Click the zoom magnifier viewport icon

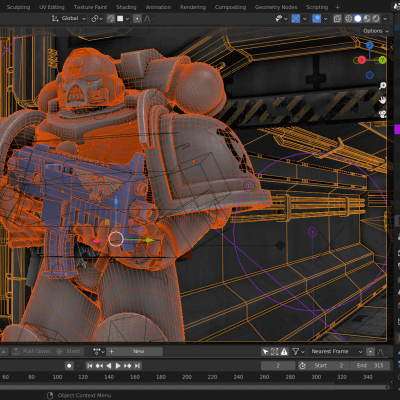click(x=382, y=86)
